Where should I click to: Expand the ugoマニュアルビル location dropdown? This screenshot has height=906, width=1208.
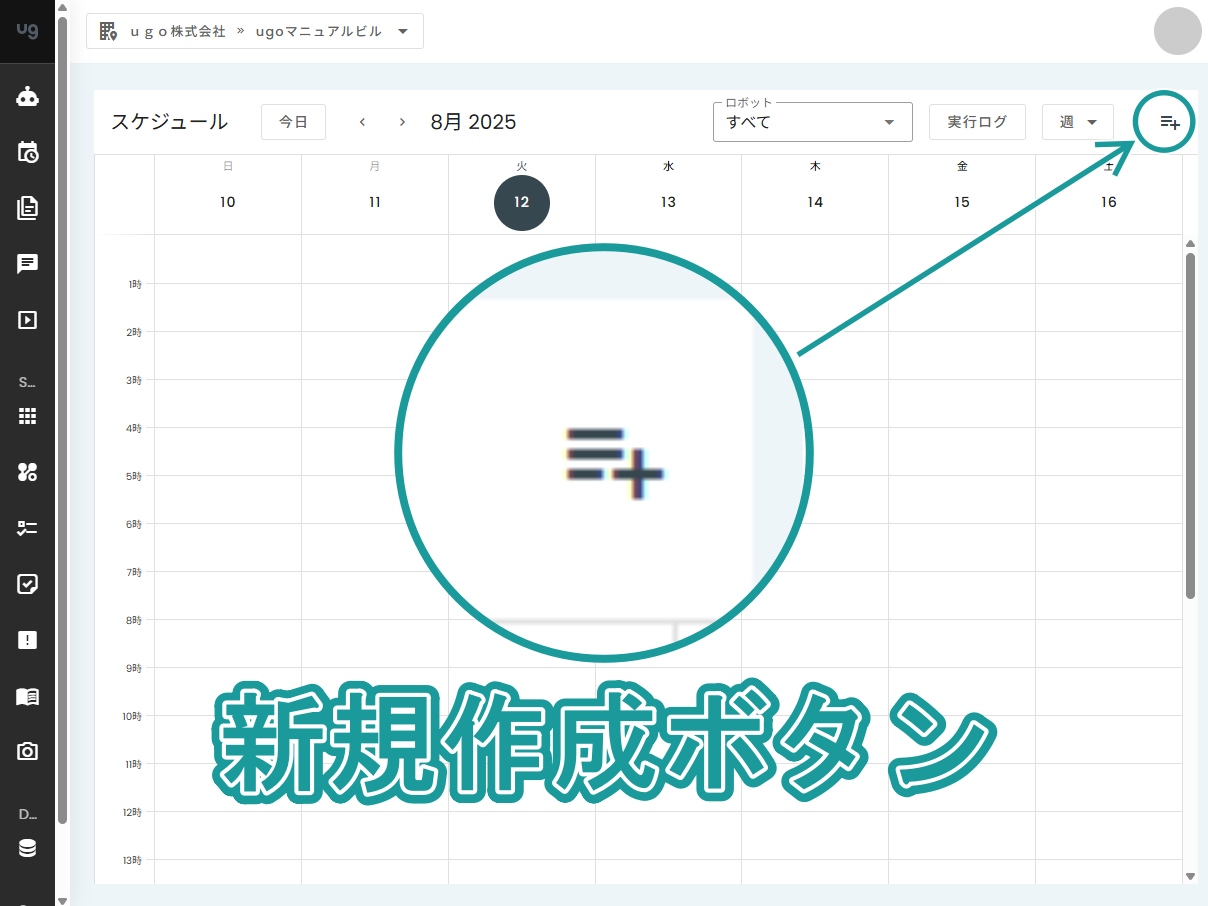[255, 31]
